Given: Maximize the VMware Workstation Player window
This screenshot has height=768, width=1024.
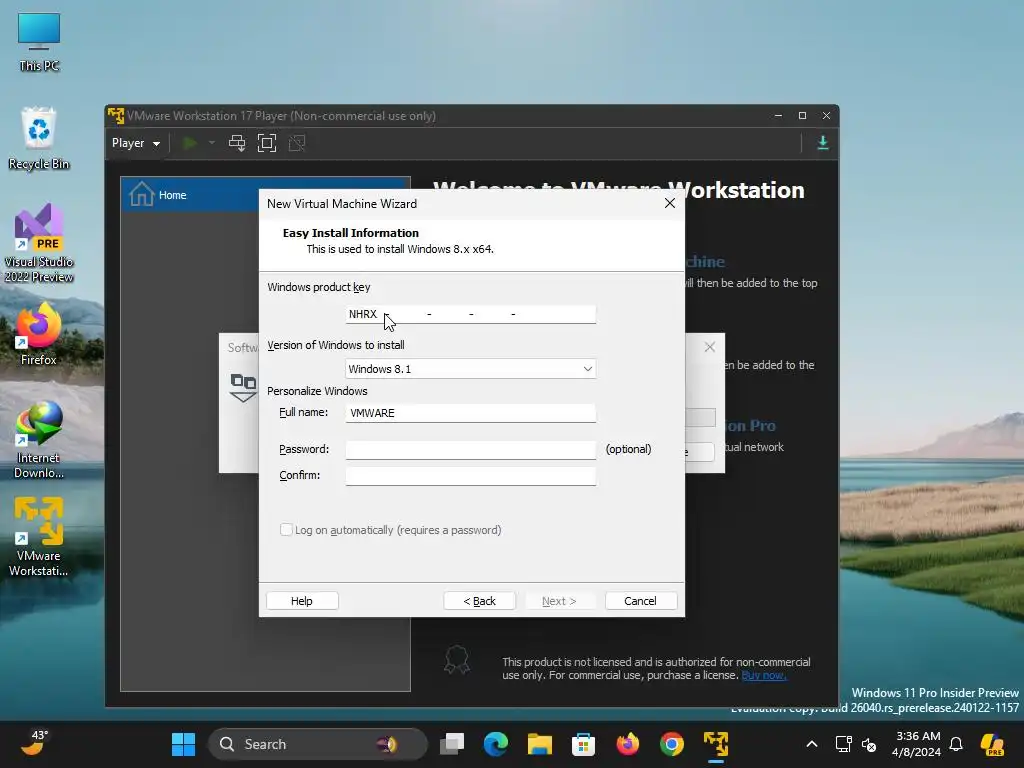Looking at the screenshot, I should (802, 116).
